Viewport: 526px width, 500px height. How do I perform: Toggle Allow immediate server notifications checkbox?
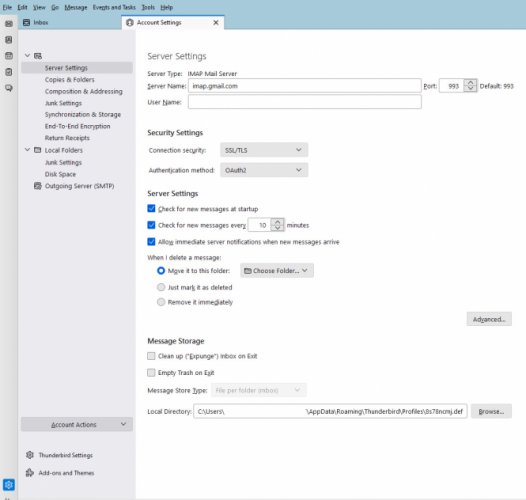[151, 242]
